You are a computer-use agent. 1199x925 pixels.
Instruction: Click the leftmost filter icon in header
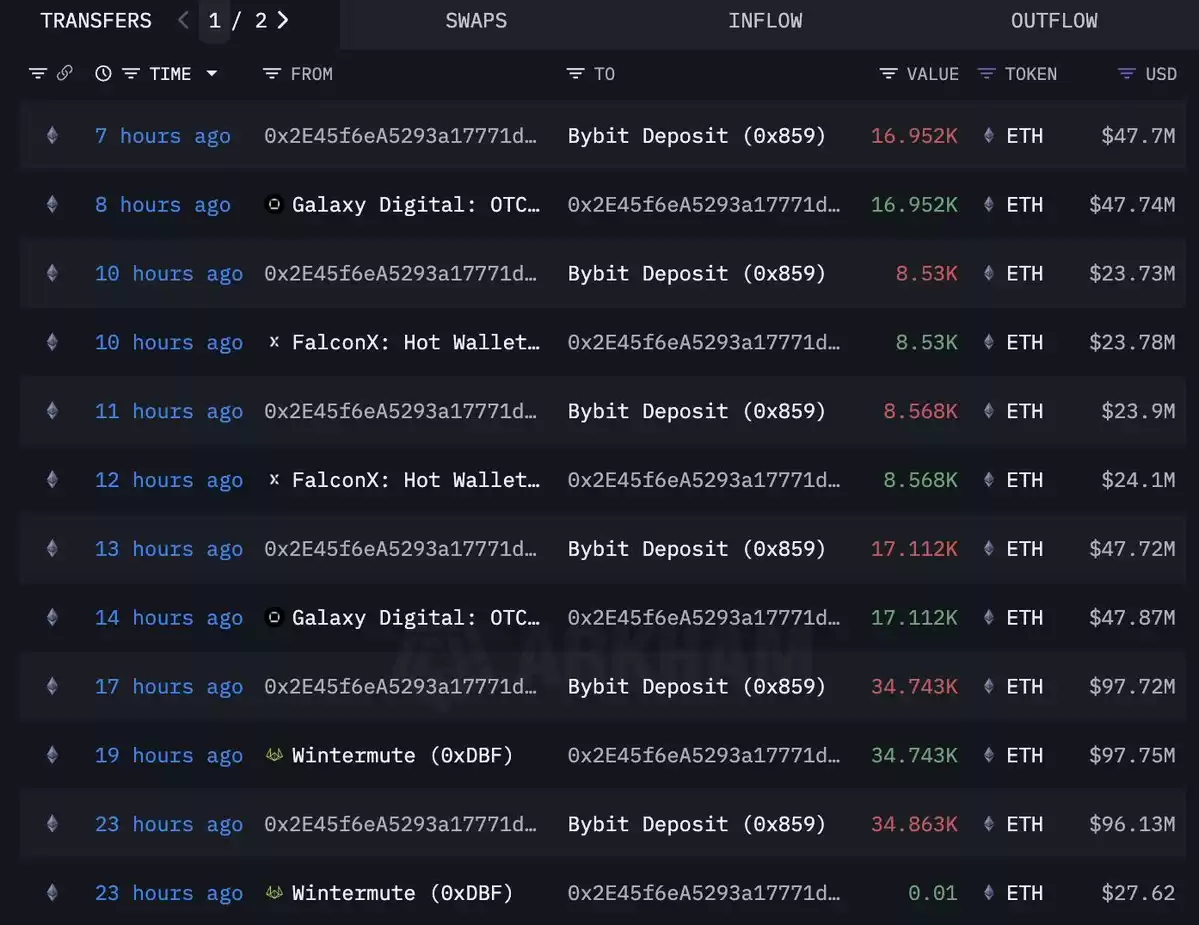click(37, 73)
